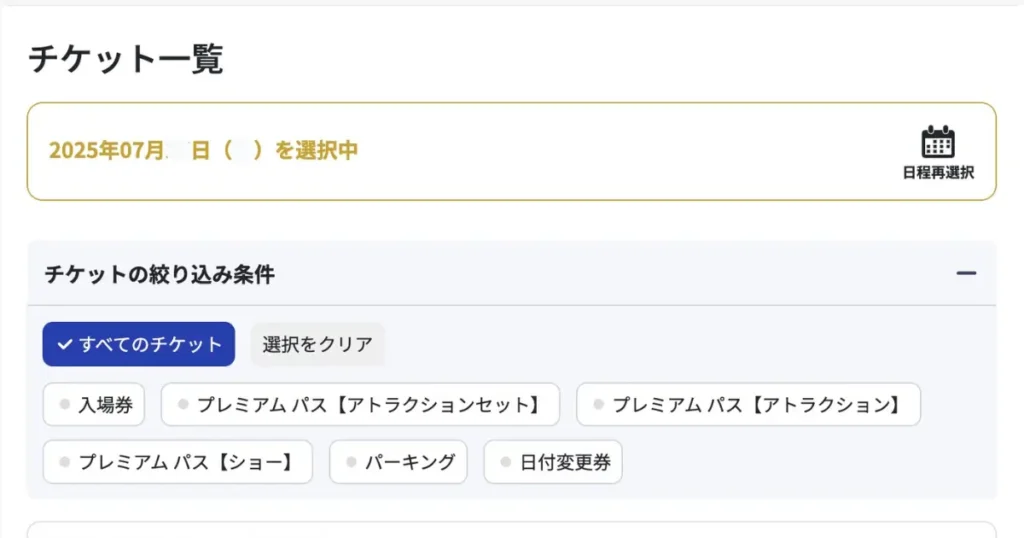Toggle the プレミアム パス【アトラクションセット】 filter
This screenshot has height=538, width=1024.
tap(360, 405)
